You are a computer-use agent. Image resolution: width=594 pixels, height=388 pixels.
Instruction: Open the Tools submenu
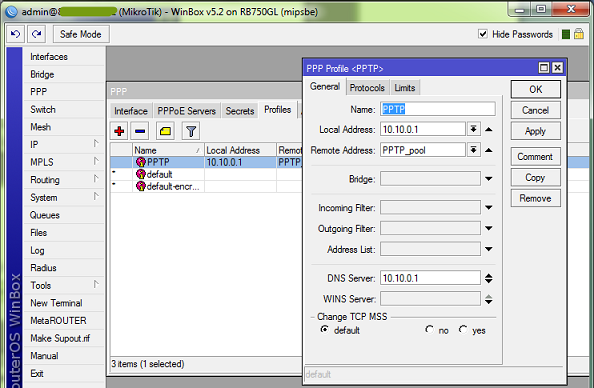(64, 285)
